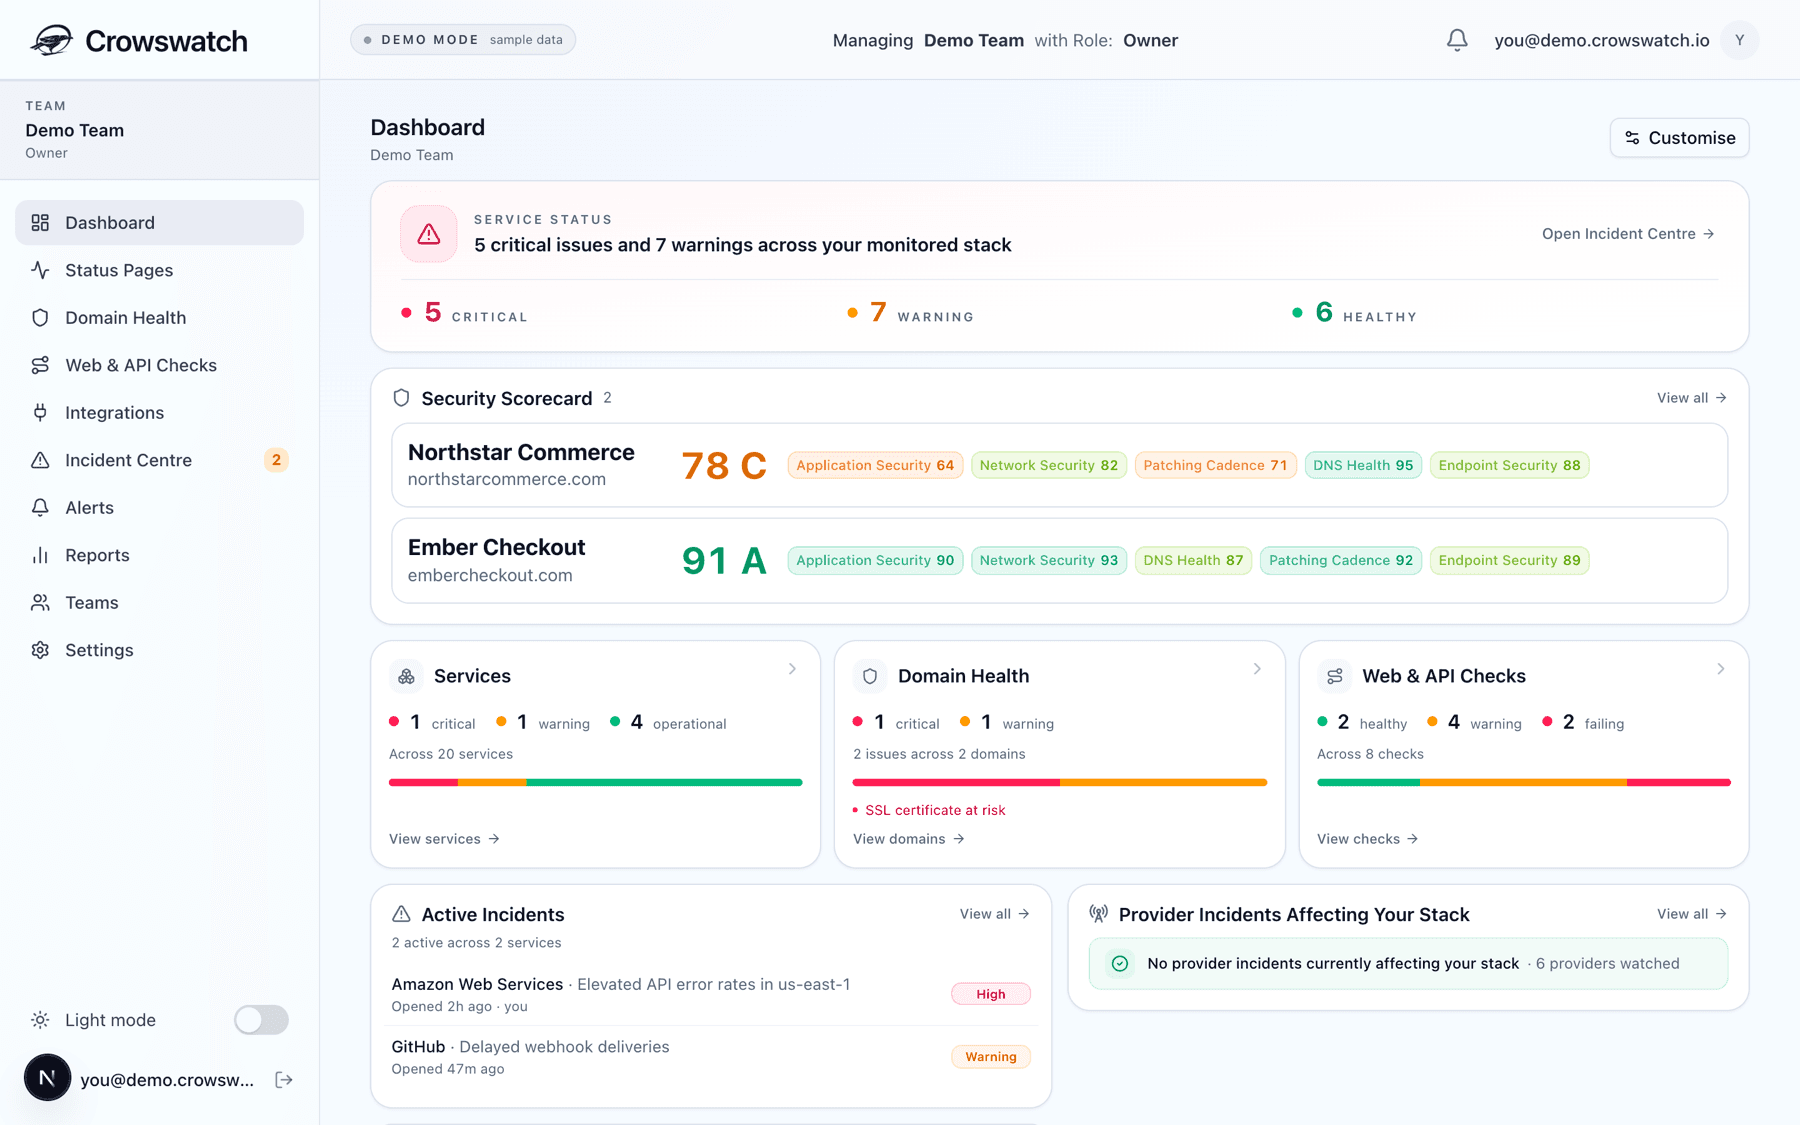
Task: Click the Customise button
Action: pyautogui.click(x=1679, y=138)
